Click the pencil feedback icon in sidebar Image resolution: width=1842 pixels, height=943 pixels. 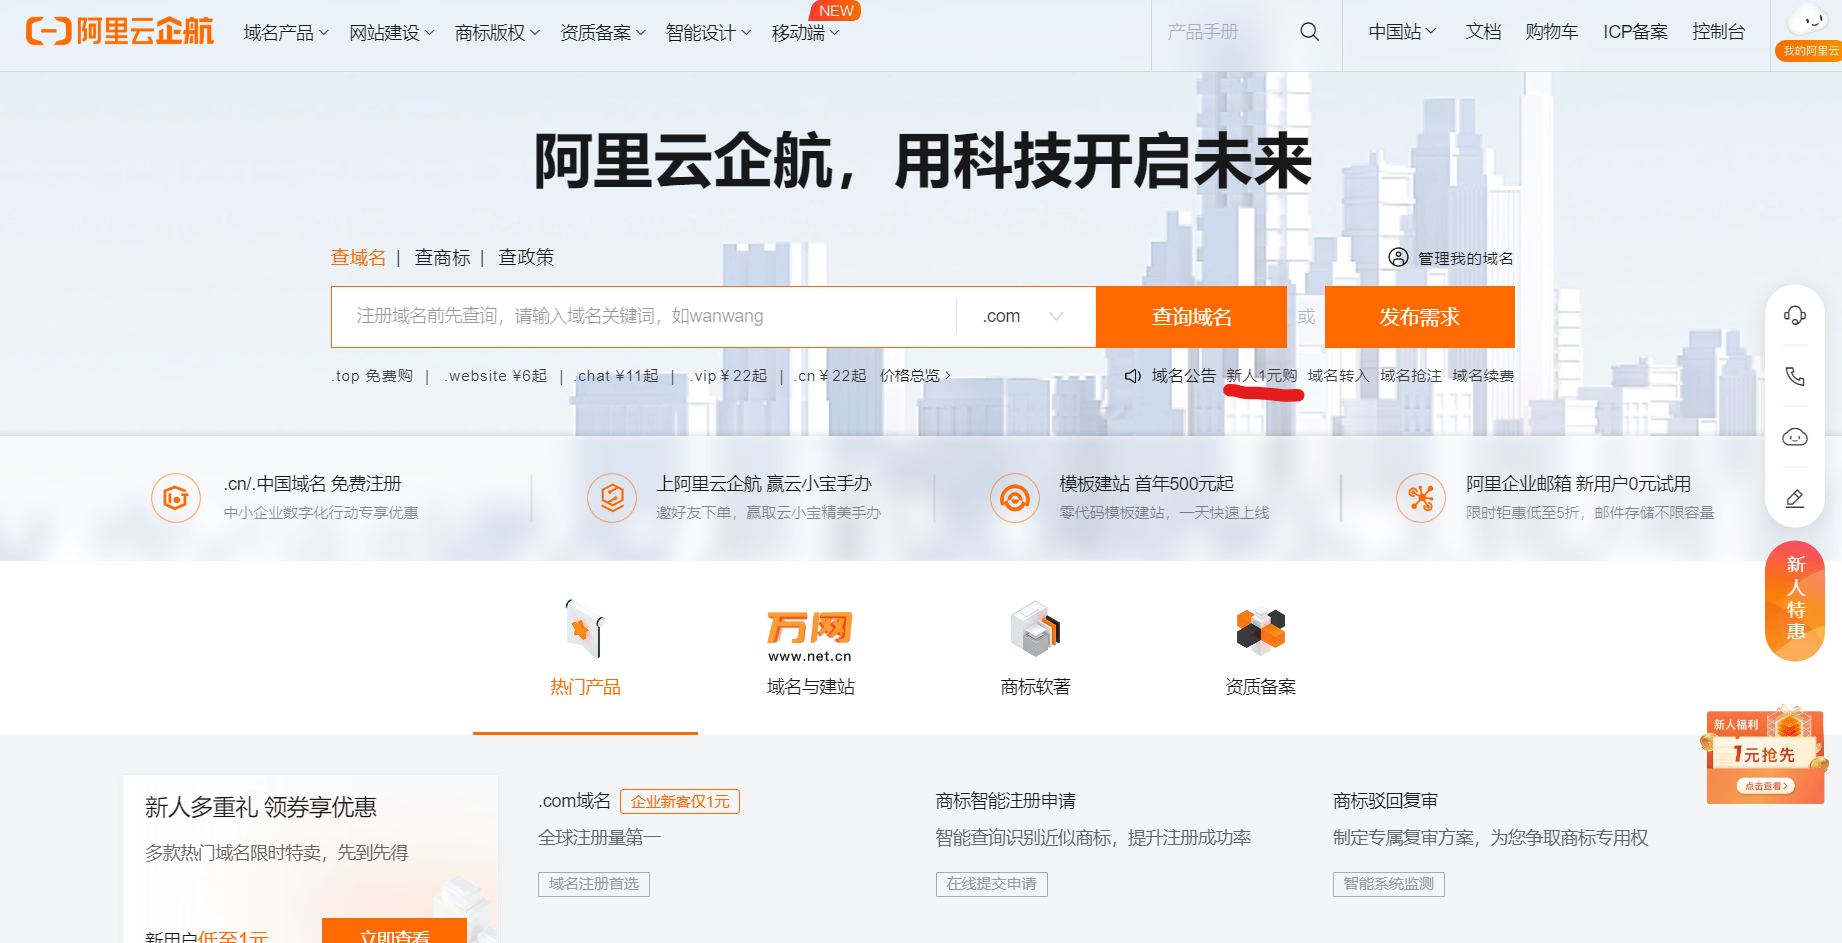pyautogui.click(x=1795, y=498)
